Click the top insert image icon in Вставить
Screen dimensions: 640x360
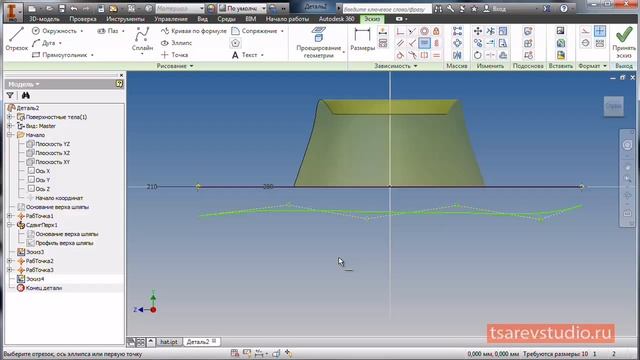click(x=560, y=31)
